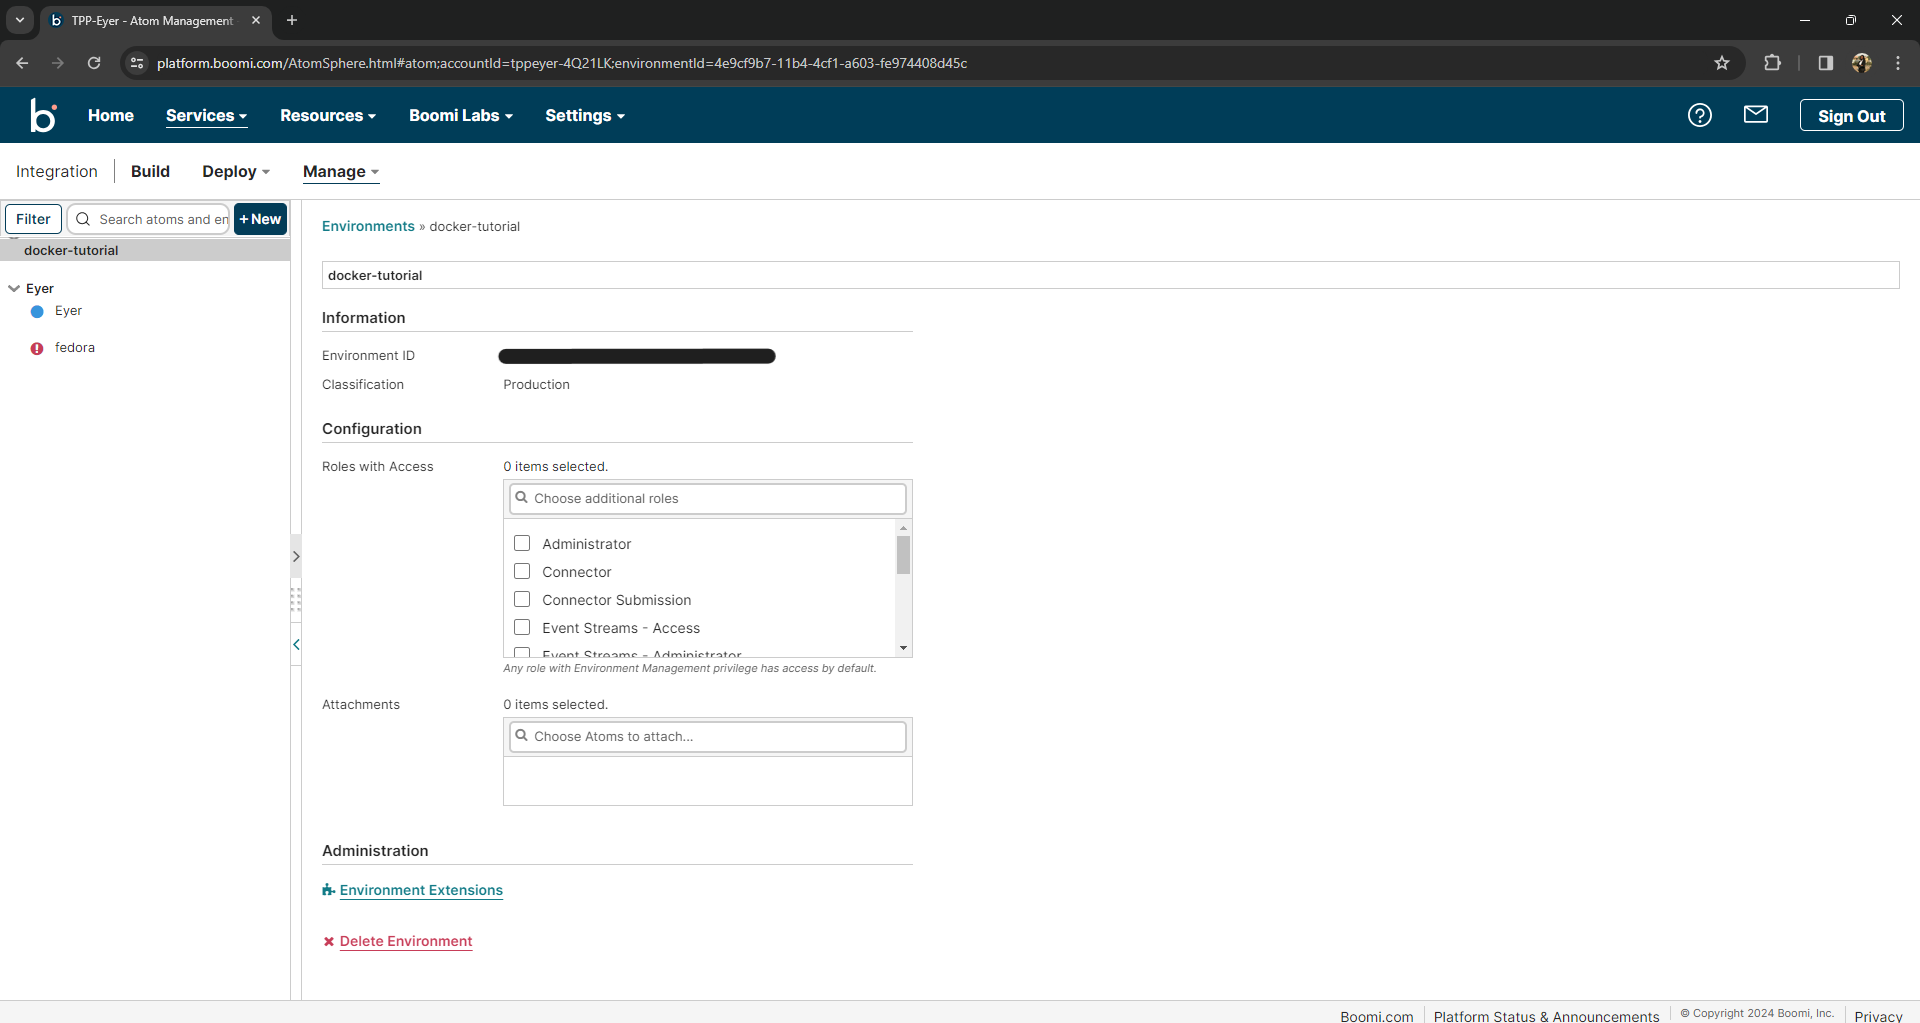Open the Boomi.com footer link
The image size is (1920, 1023).
(x=1377, y=1015)
